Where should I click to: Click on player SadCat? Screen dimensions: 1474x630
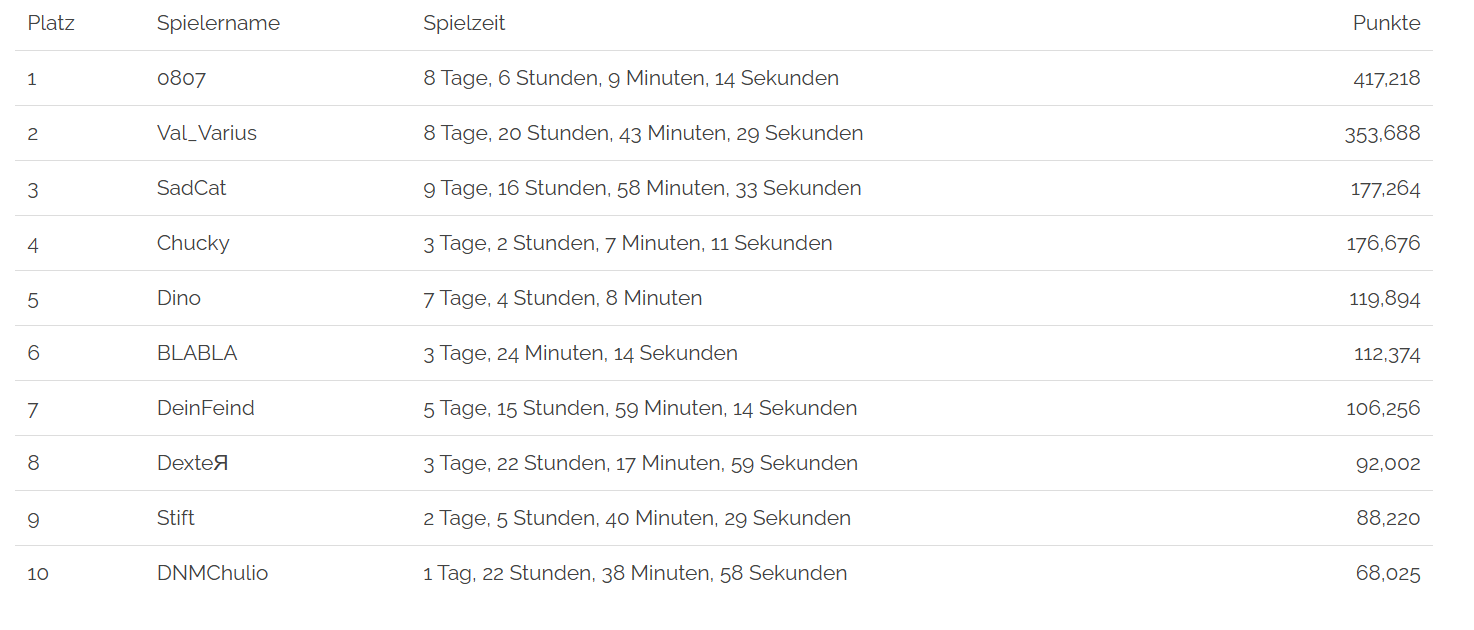(192, 188)
